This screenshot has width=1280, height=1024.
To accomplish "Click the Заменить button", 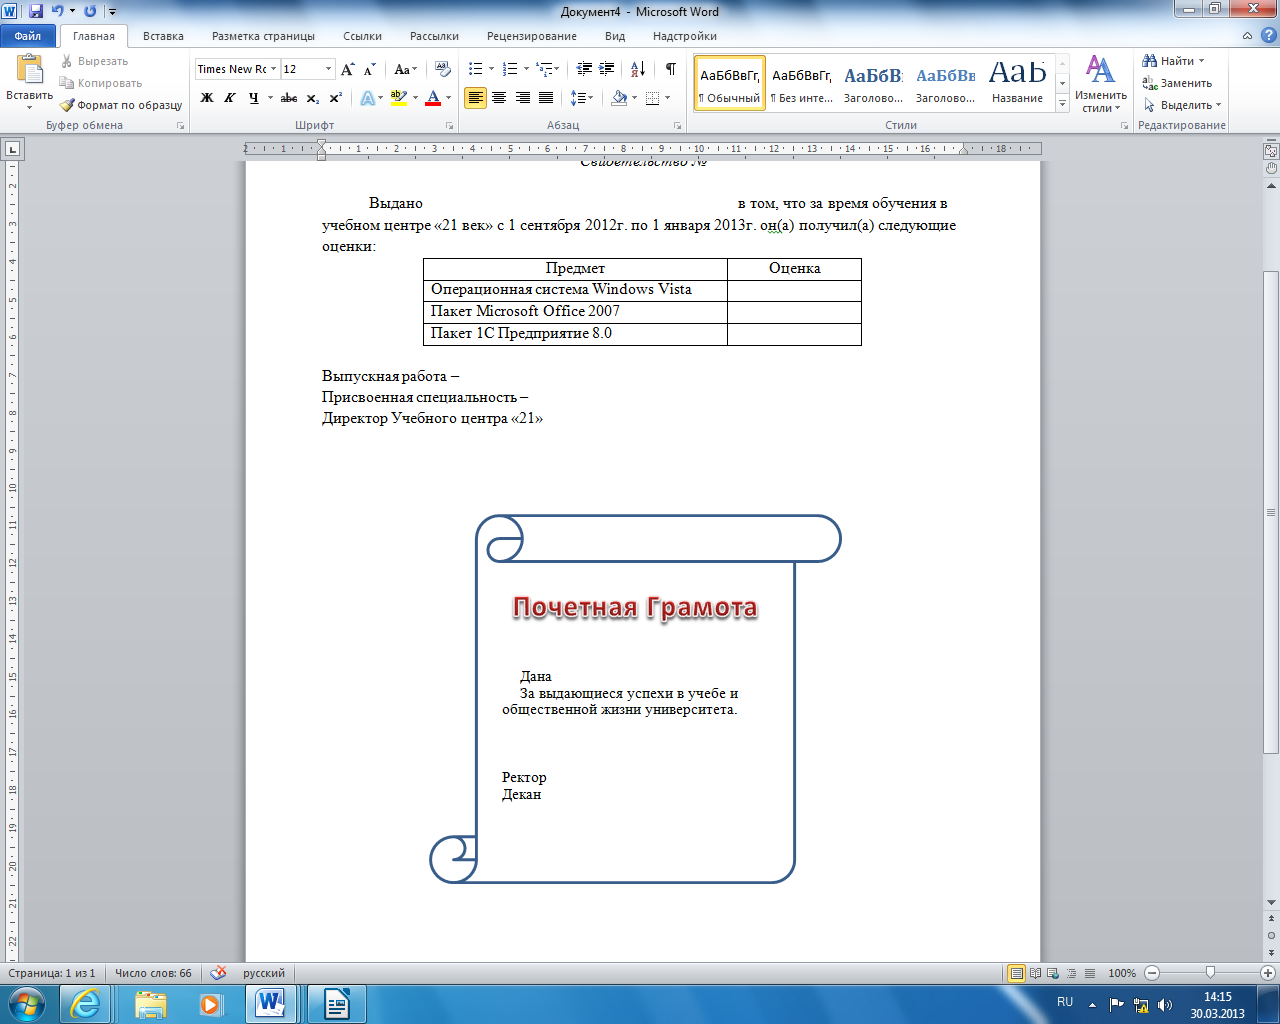I will click(1178, 83).
